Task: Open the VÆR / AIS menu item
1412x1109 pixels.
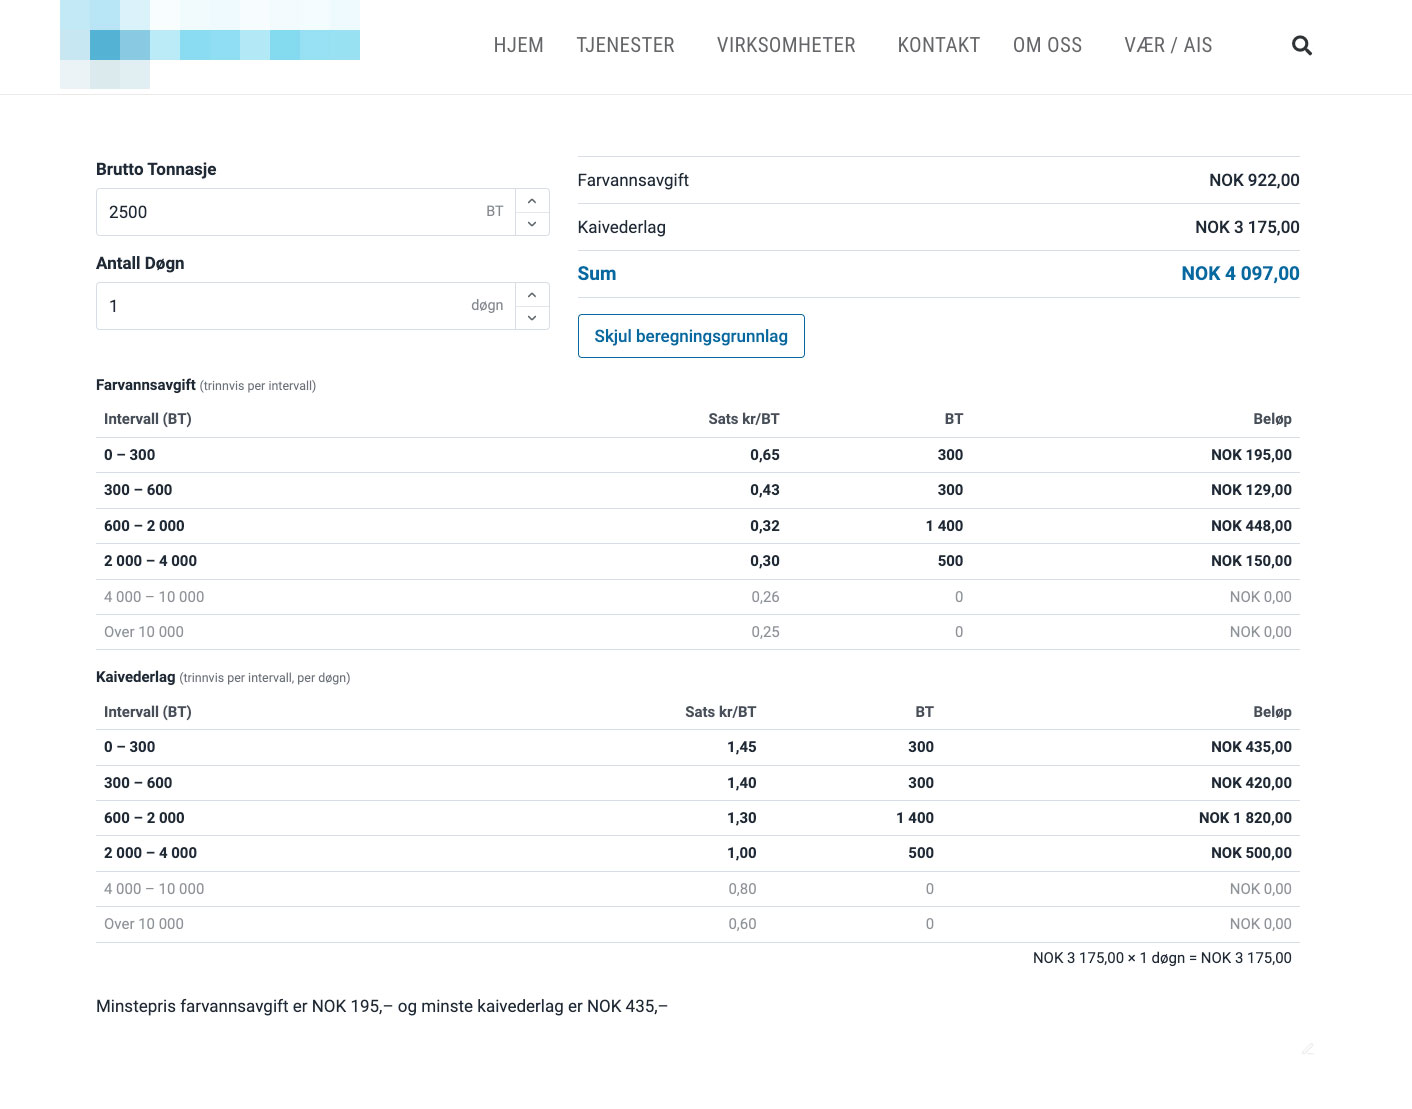Action: pyautogui.click(x=1168, y=45)
